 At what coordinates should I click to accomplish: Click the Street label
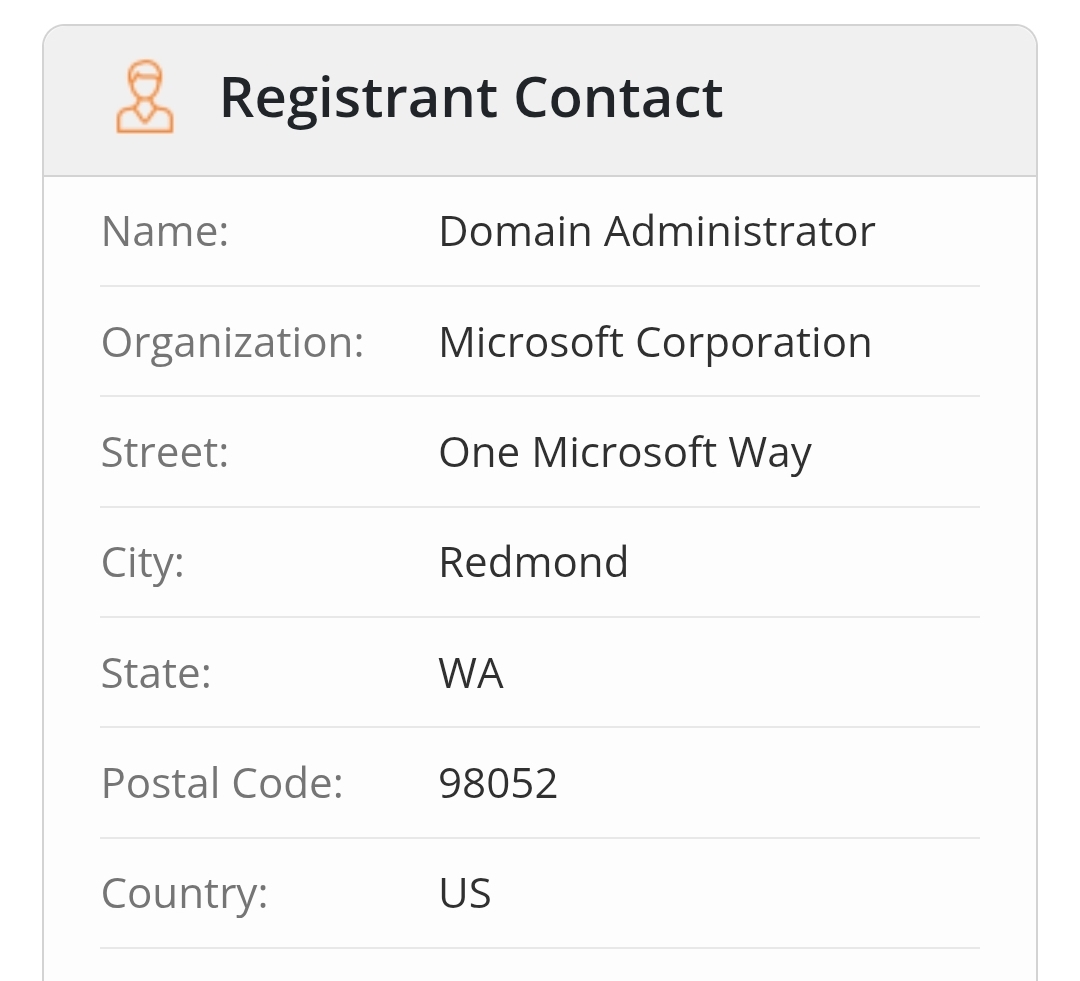click(x=165, y=453)
